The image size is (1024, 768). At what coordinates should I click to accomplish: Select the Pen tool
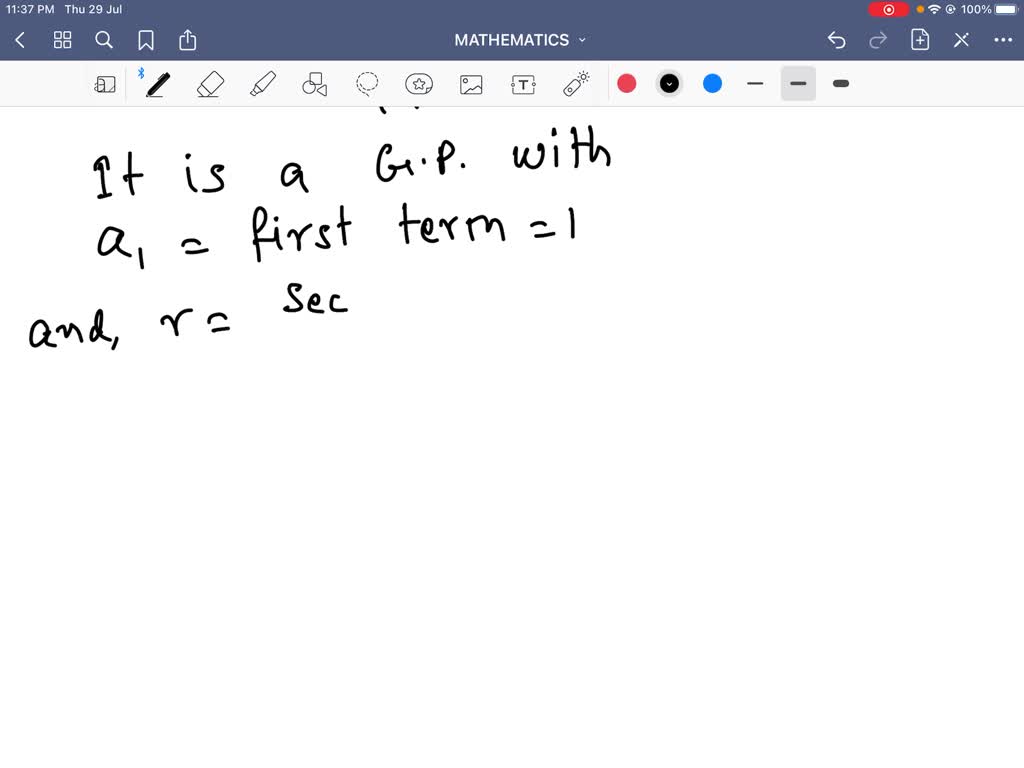click(157, 84)
